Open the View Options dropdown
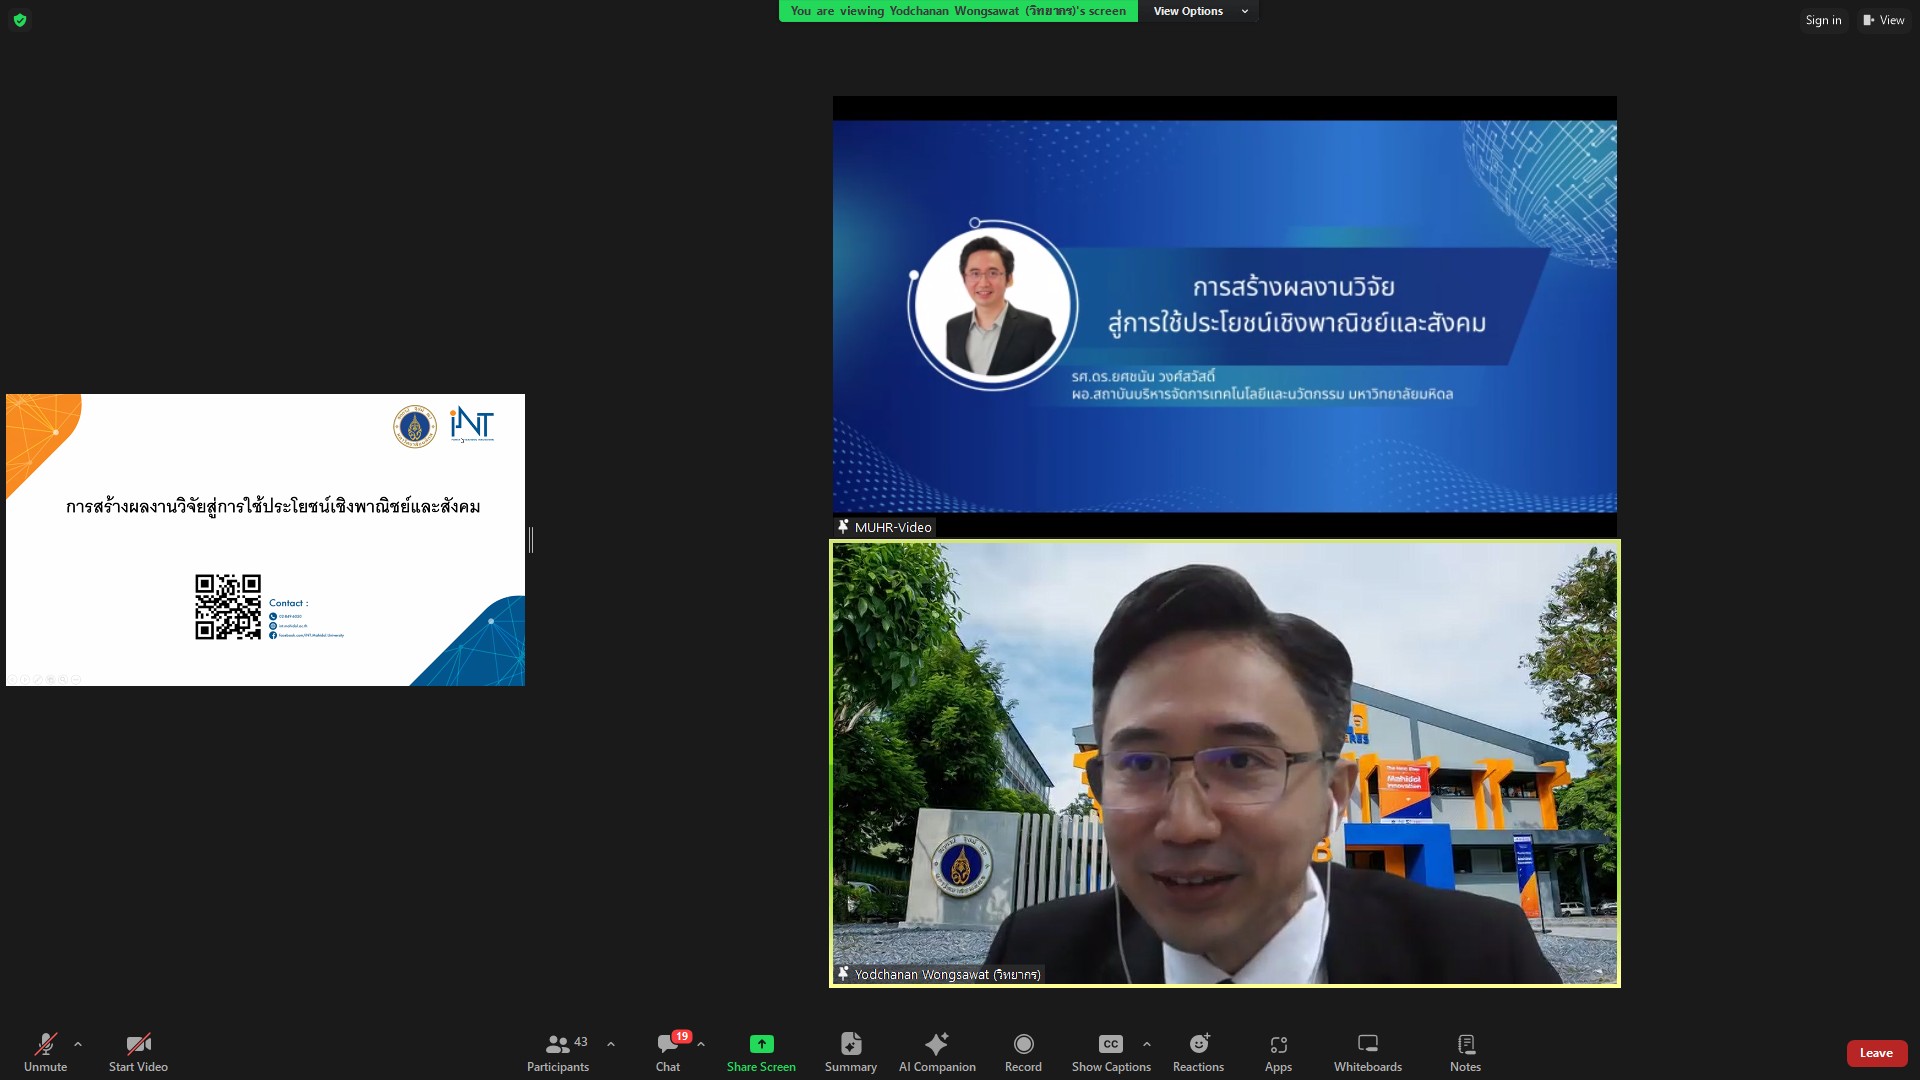1920x1080 pixels. [1200, 11]
